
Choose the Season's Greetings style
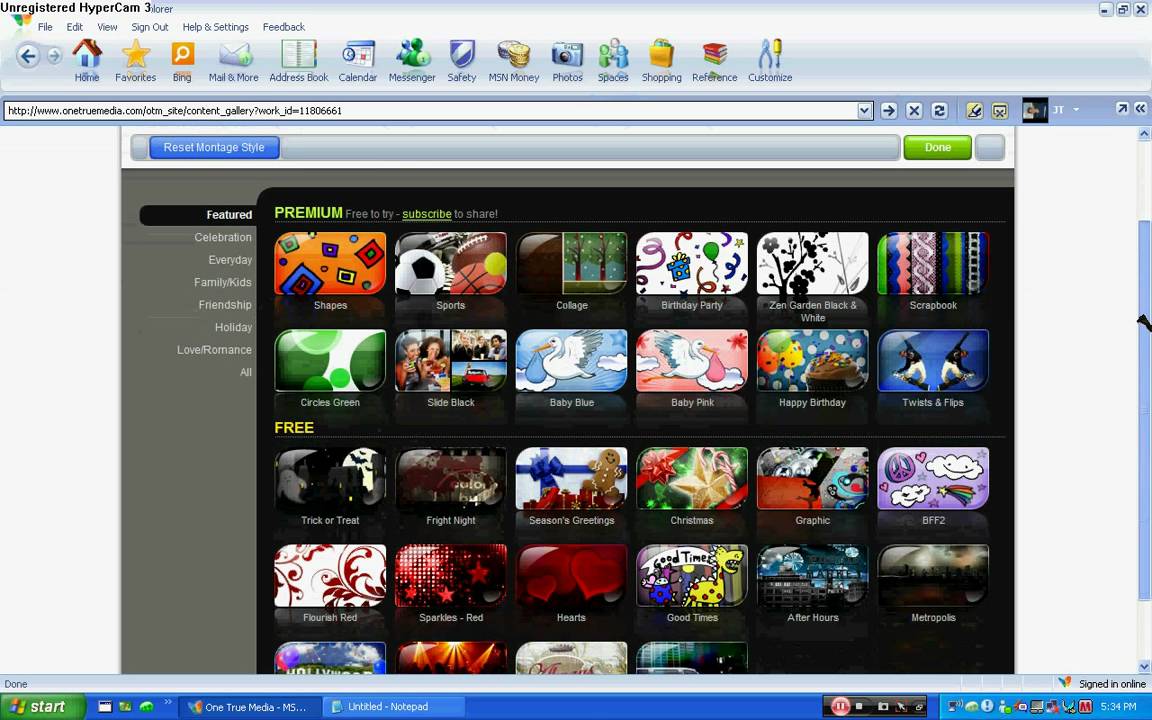pos(572,478)
